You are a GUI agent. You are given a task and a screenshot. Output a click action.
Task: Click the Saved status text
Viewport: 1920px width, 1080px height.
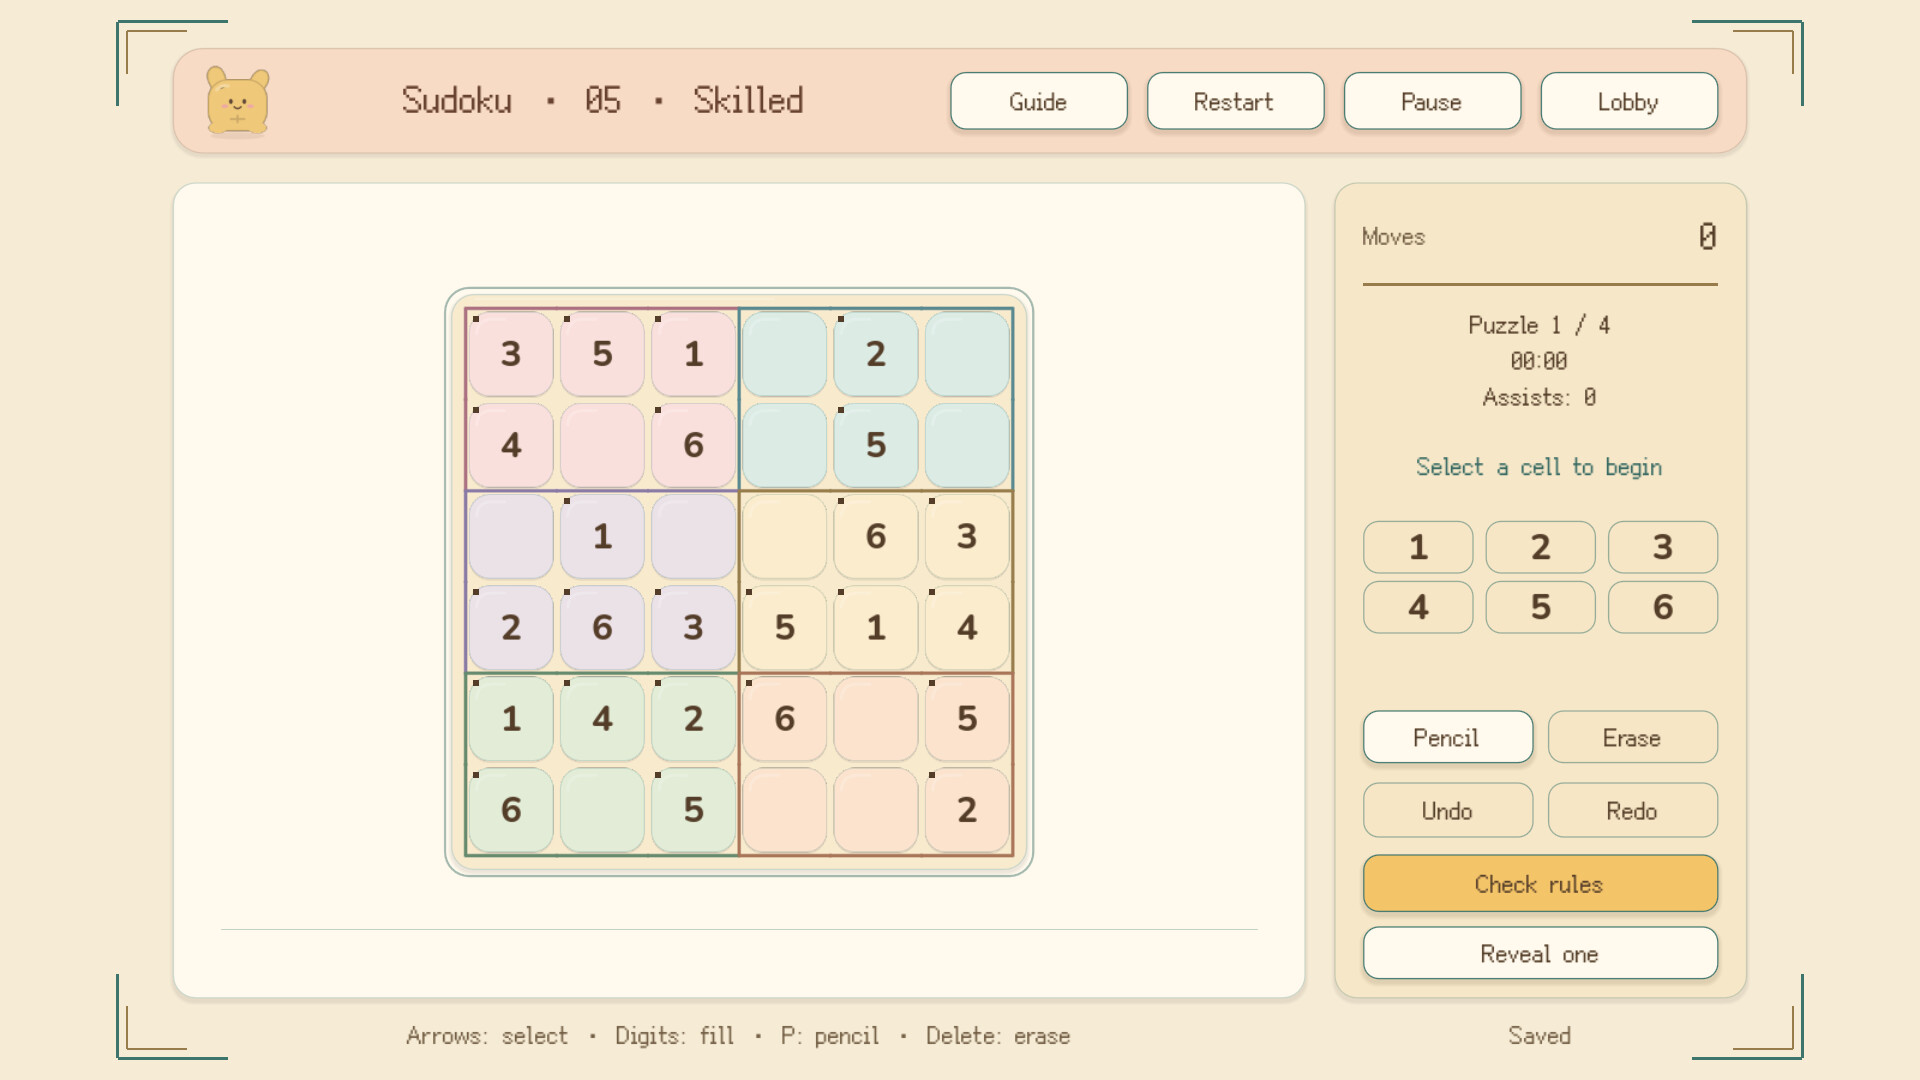[x=1539, y=1036]
